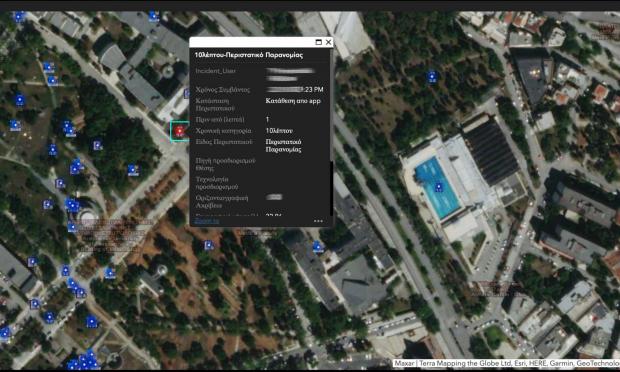Move the popup's vertical scrollbar
The width and height of the screenshot is (620, 372).
[x=331, y=188]
